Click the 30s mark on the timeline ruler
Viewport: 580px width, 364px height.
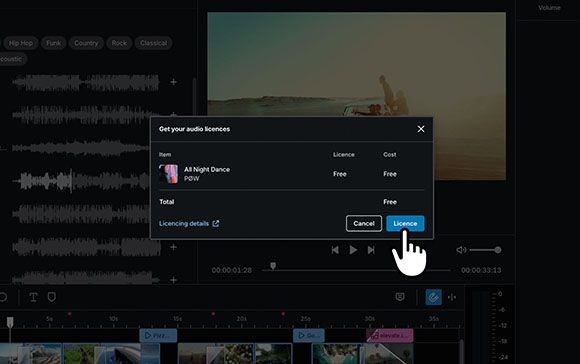click(x=370, y=319)
